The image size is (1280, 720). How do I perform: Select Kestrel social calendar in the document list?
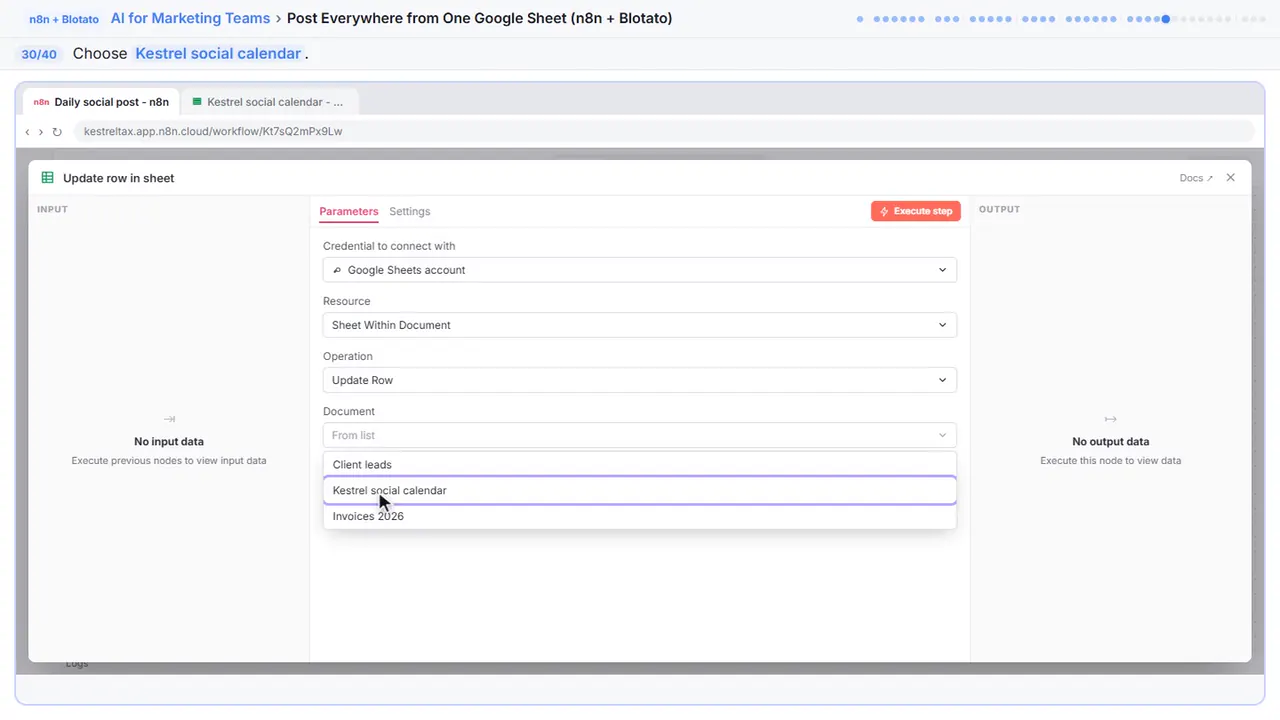click(x=640, y=491)
